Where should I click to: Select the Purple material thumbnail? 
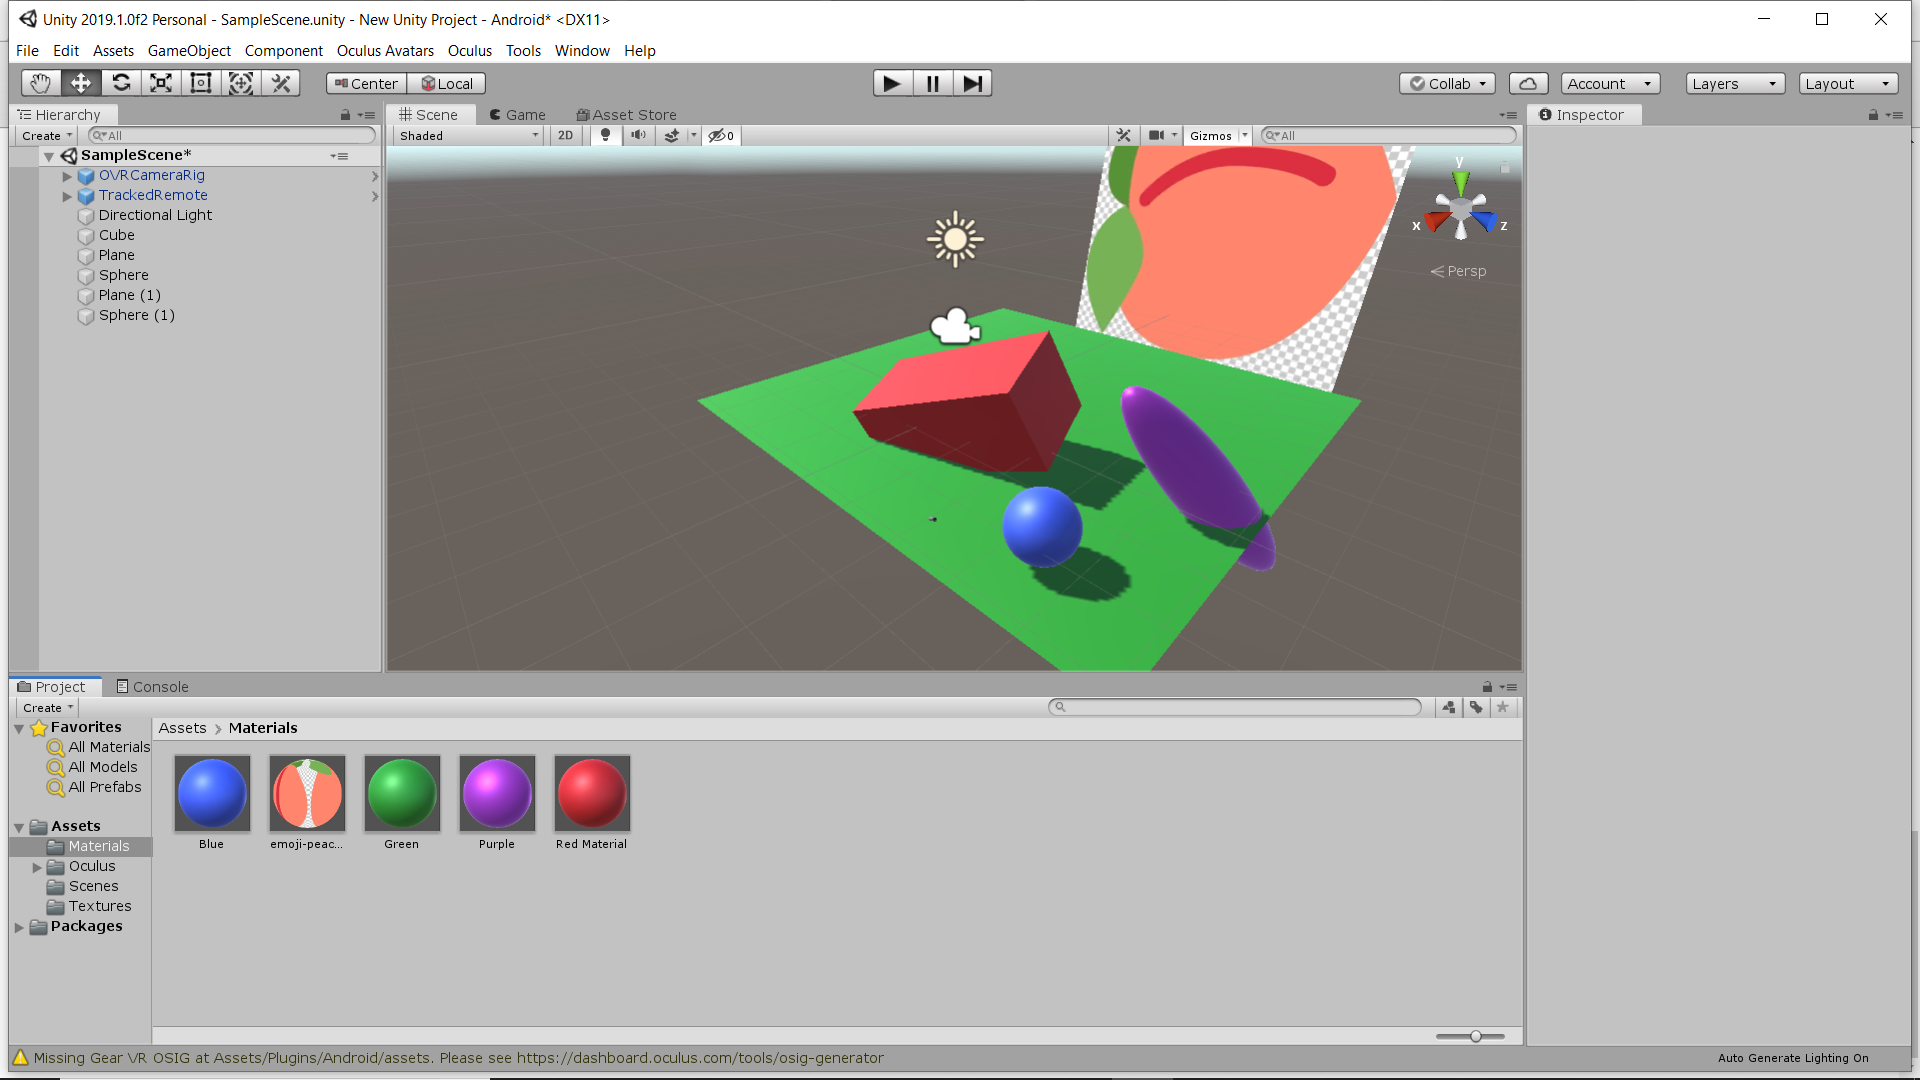pyautogui.click(x=497, y=794)
